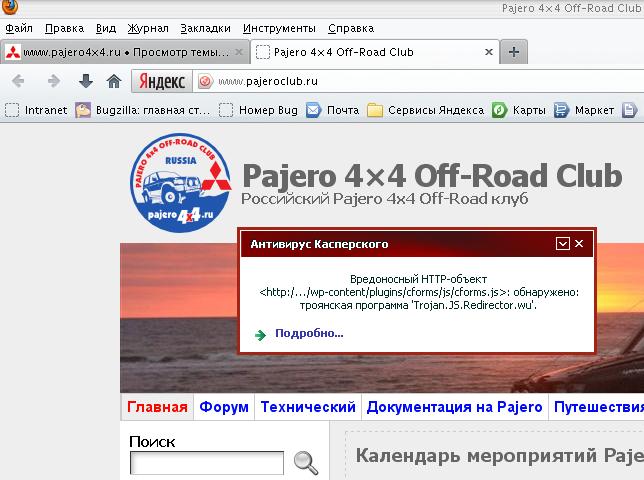
Task: Close the Pajero 4×4 Off-Road Club tab
Action: tap(486, 52)
